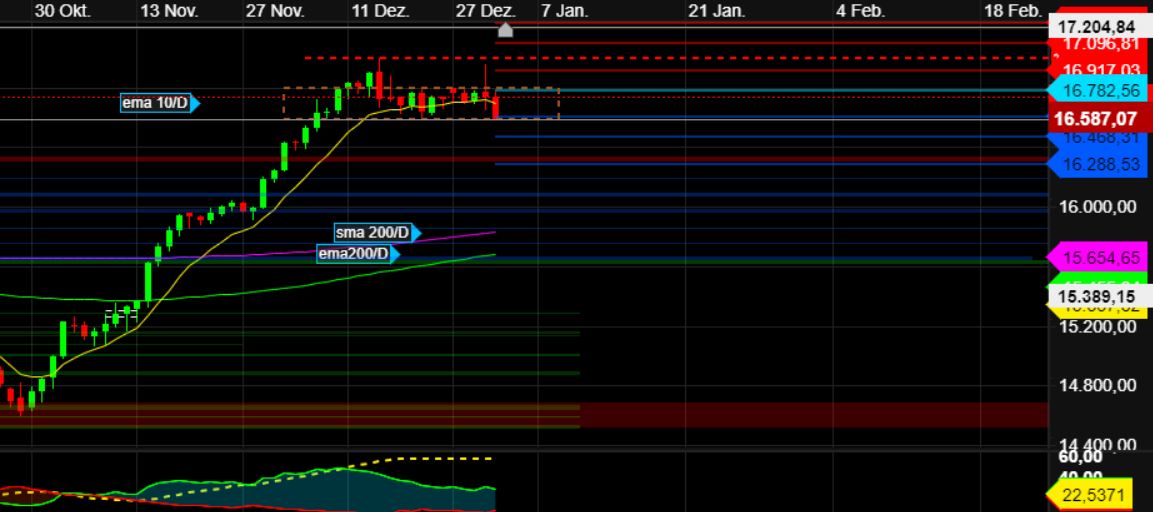Click the 60,00 indicator axis label

tap(1081, 458)
